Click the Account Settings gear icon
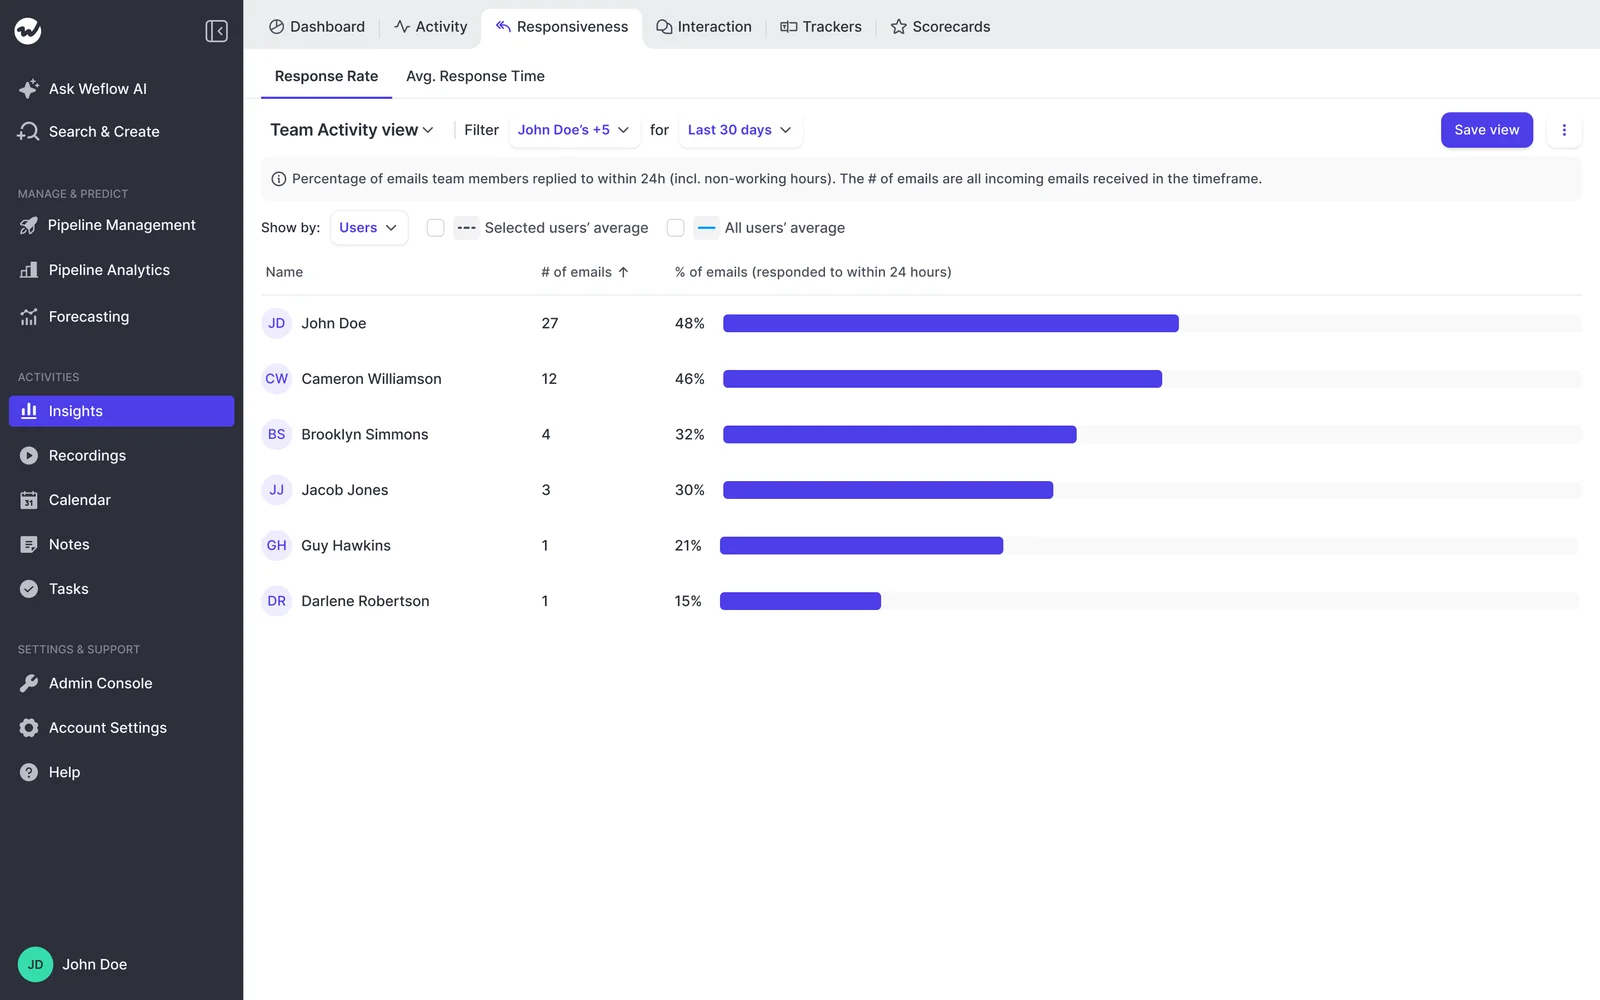 (x=29, y=728)
